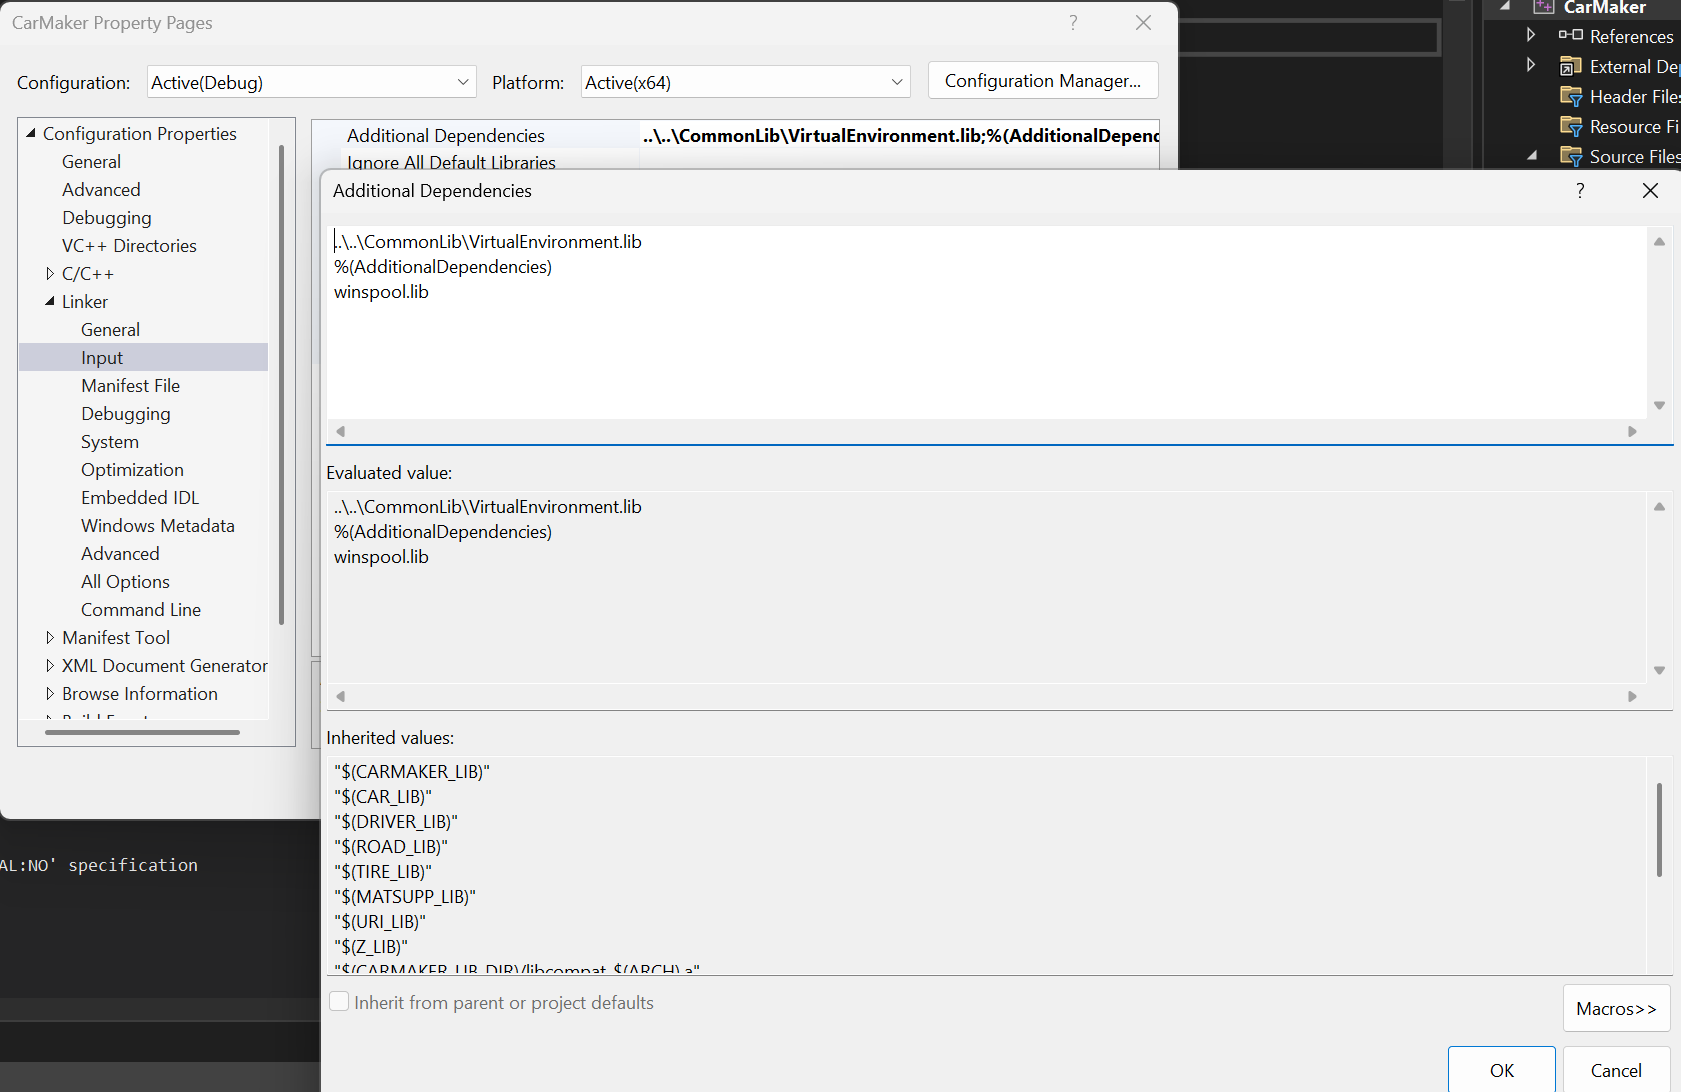Expand the References node in Solution Explorer
The width and height of the screenshot is (1681, 1092).
point(1531,35)
